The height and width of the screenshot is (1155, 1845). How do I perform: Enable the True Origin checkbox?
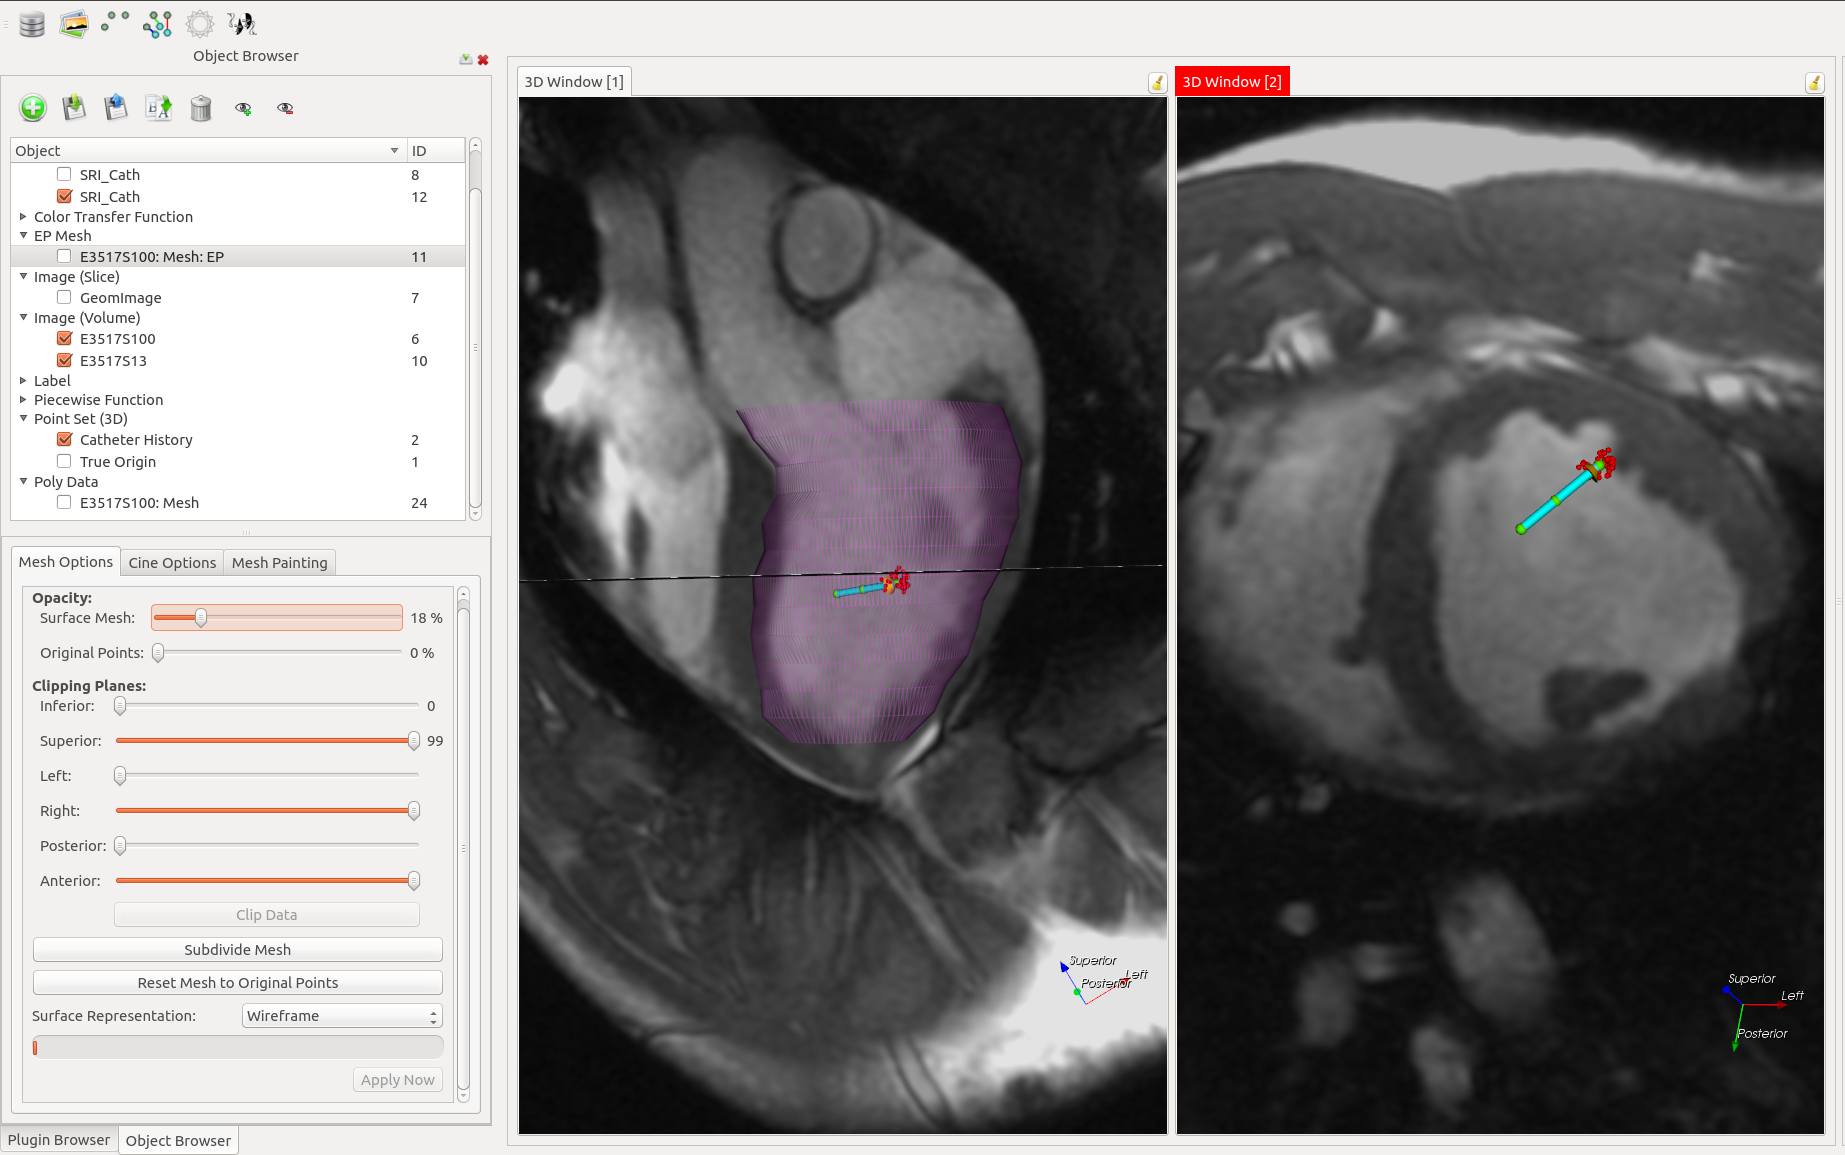[64, 461]
